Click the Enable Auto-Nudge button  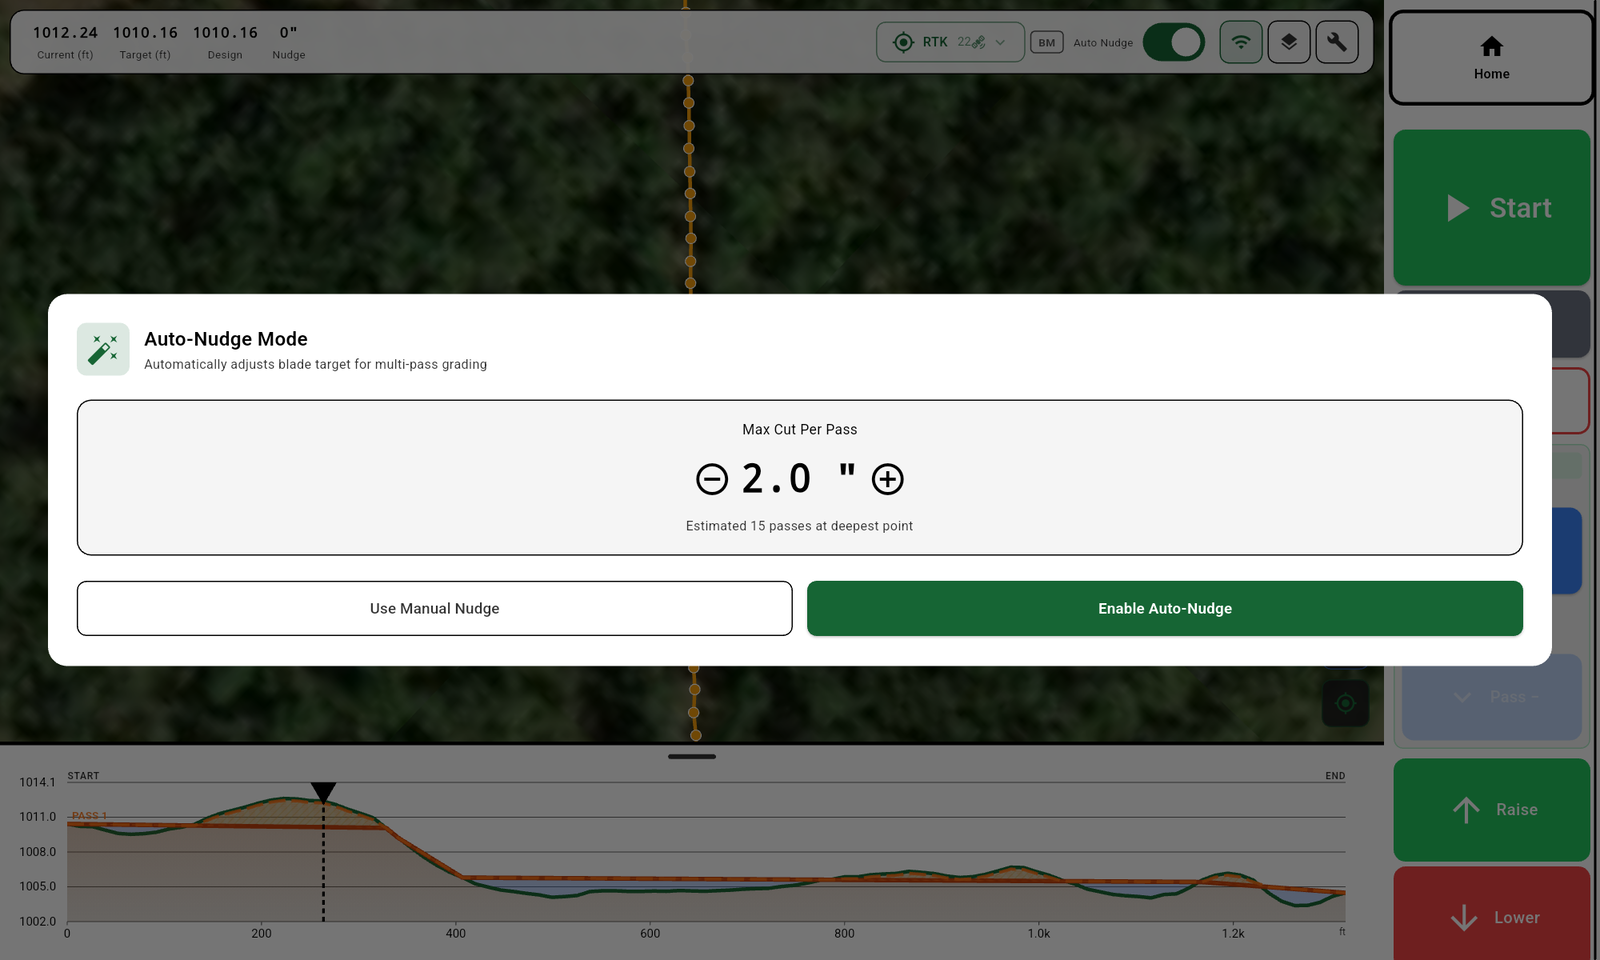1165,608
